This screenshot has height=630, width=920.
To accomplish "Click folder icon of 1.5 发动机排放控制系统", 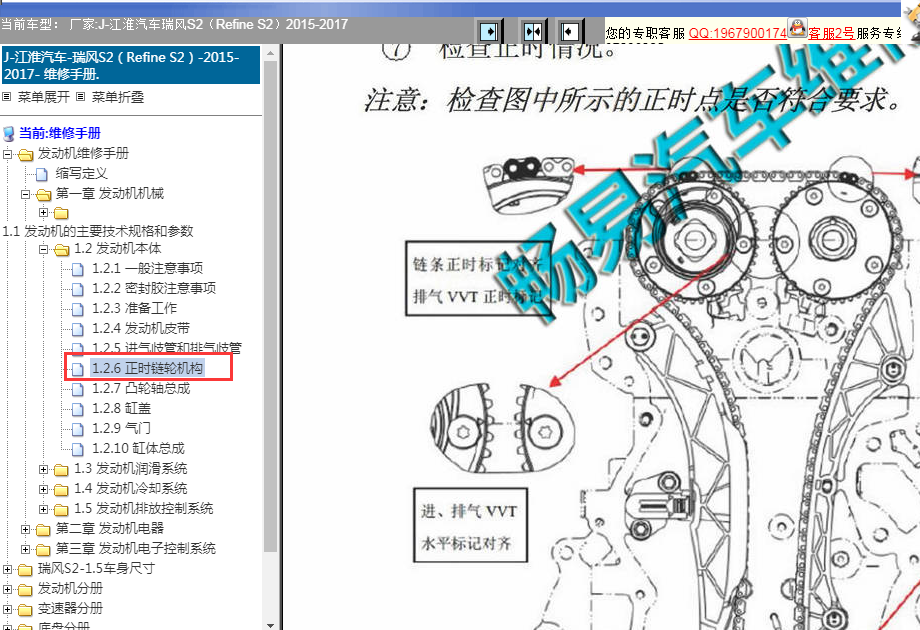I will (x=61, y=510).
